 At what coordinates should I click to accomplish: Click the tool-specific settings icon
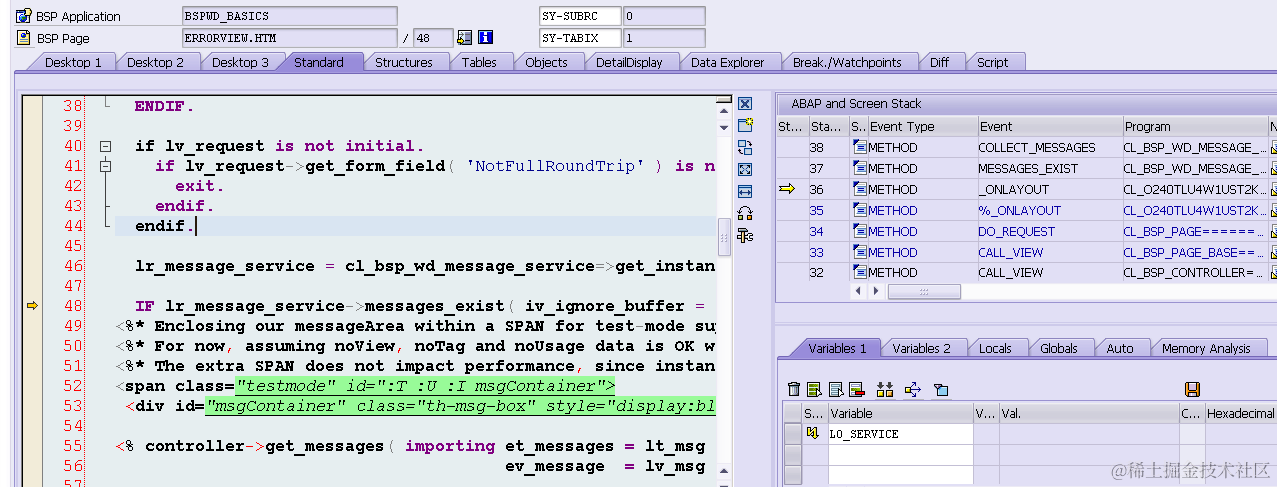pyautogui.click(x=745, y=235)
